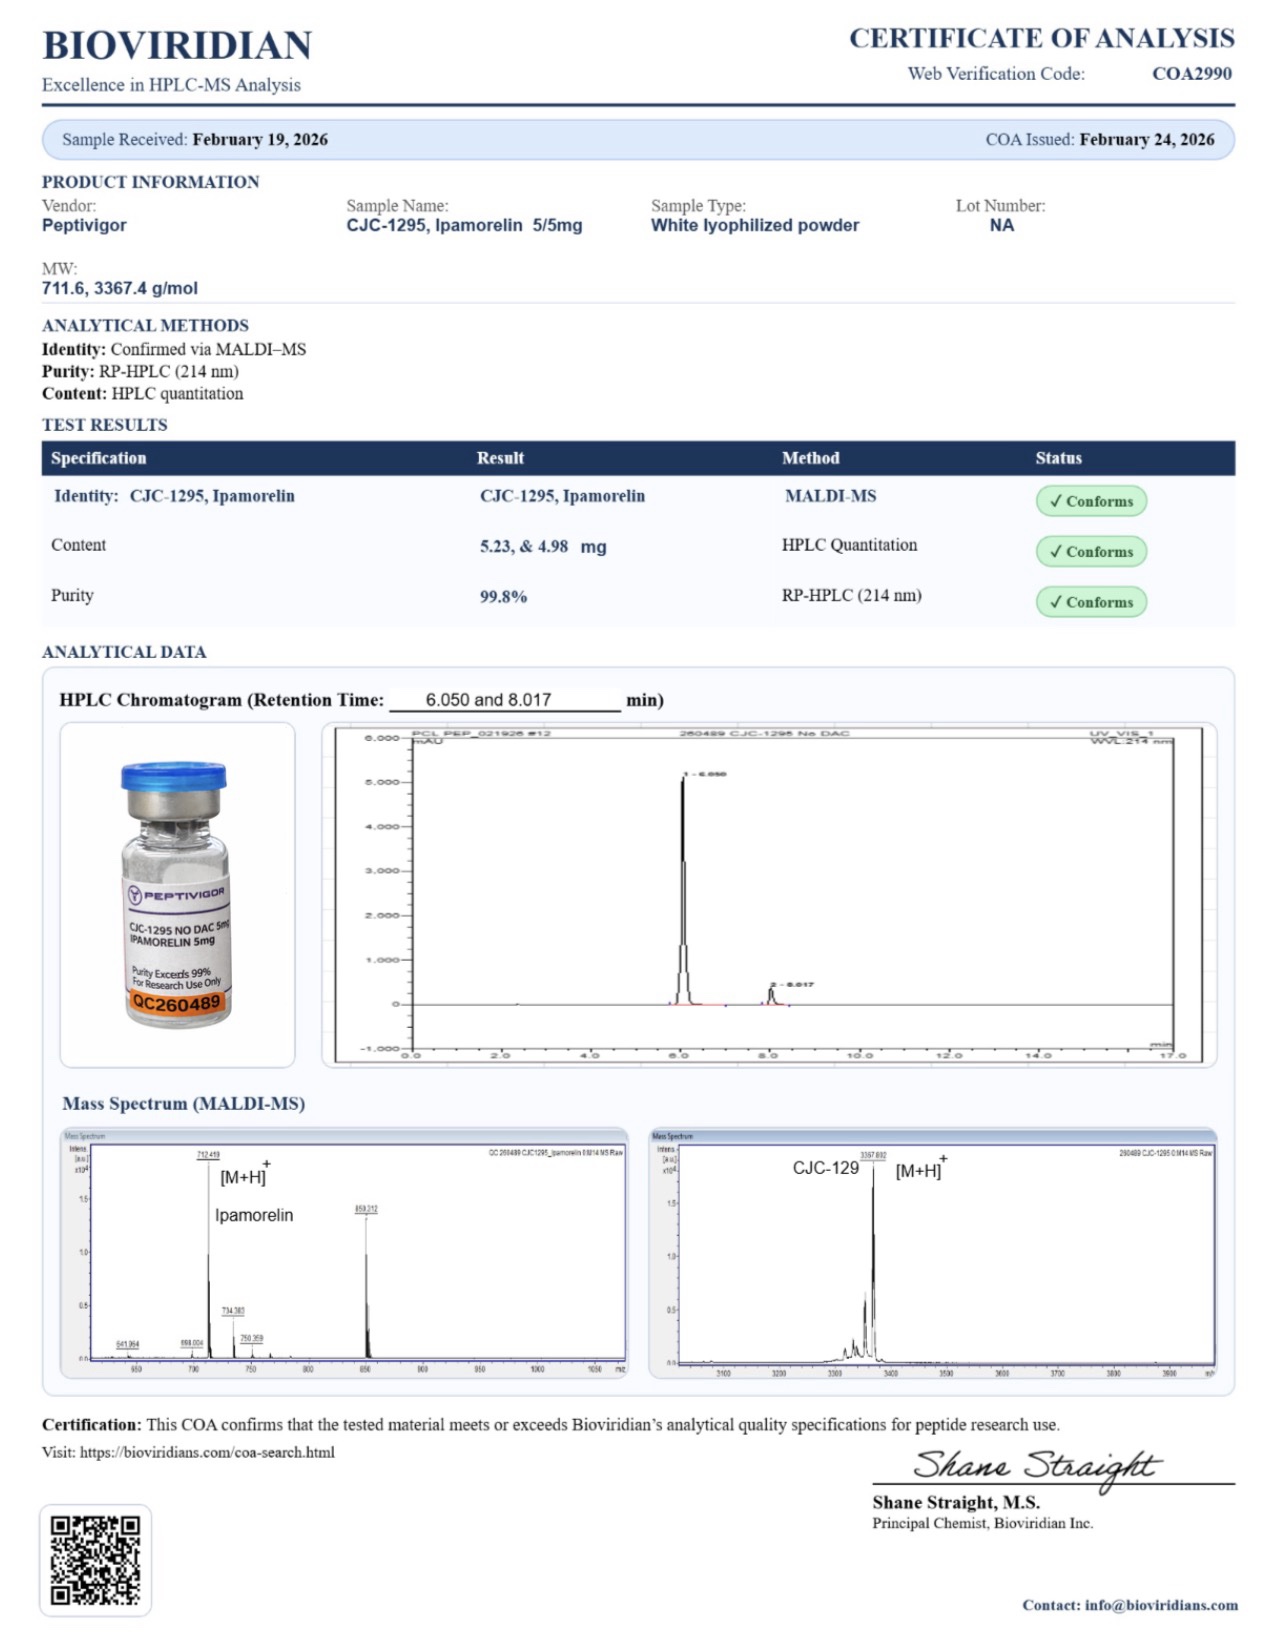The image size is (1267, 1639).
Task: Click the QR code at bottom left
Action: tap(95, 1559)
